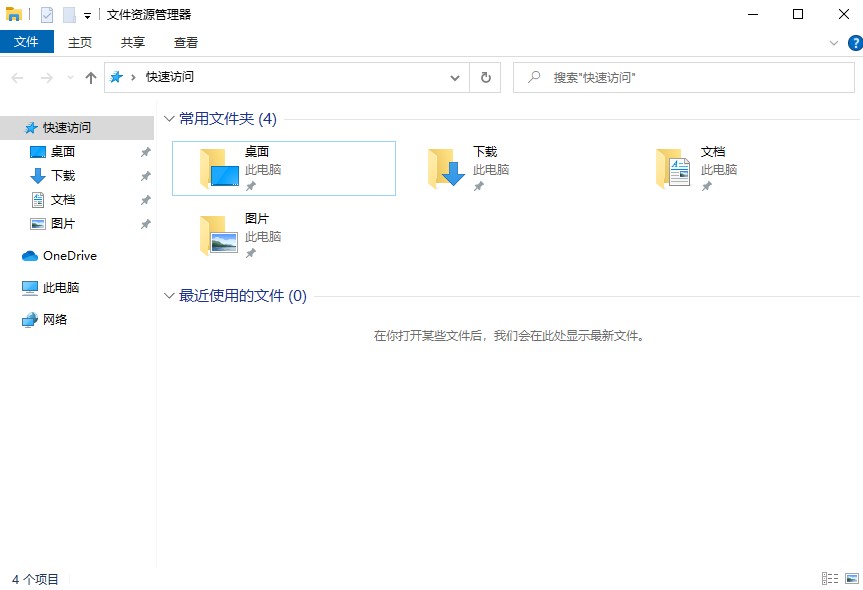The height and width of the screenshot is (590, 863).
Task: Switch to the 查看 ribbon tab
Action: (185, 42)
